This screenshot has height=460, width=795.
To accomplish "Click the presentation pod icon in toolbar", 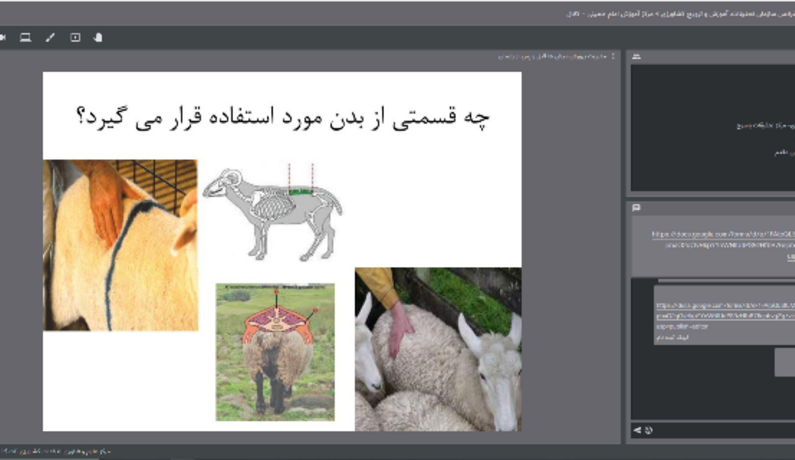I will (x=75, y=38).
